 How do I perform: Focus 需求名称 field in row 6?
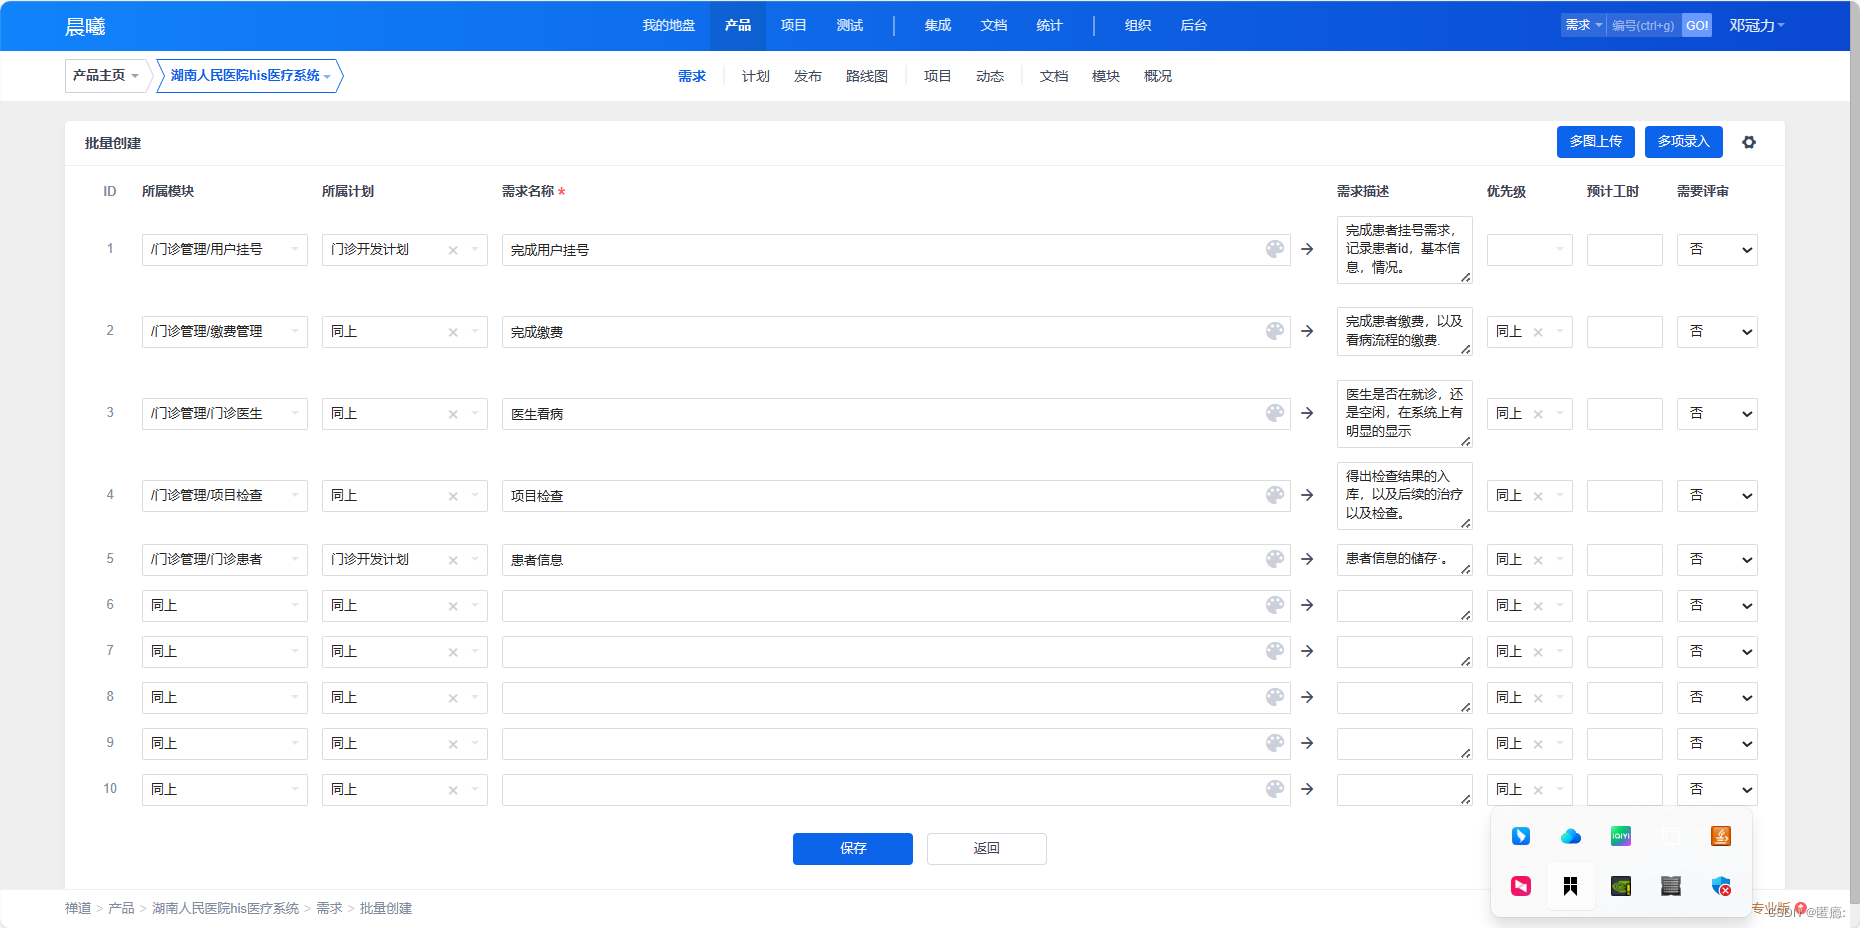pyautogui.click(x=896, y=606)
